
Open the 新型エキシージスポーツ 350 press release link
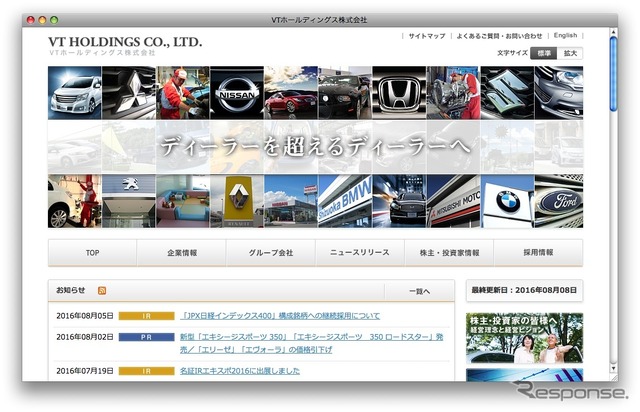311,343
